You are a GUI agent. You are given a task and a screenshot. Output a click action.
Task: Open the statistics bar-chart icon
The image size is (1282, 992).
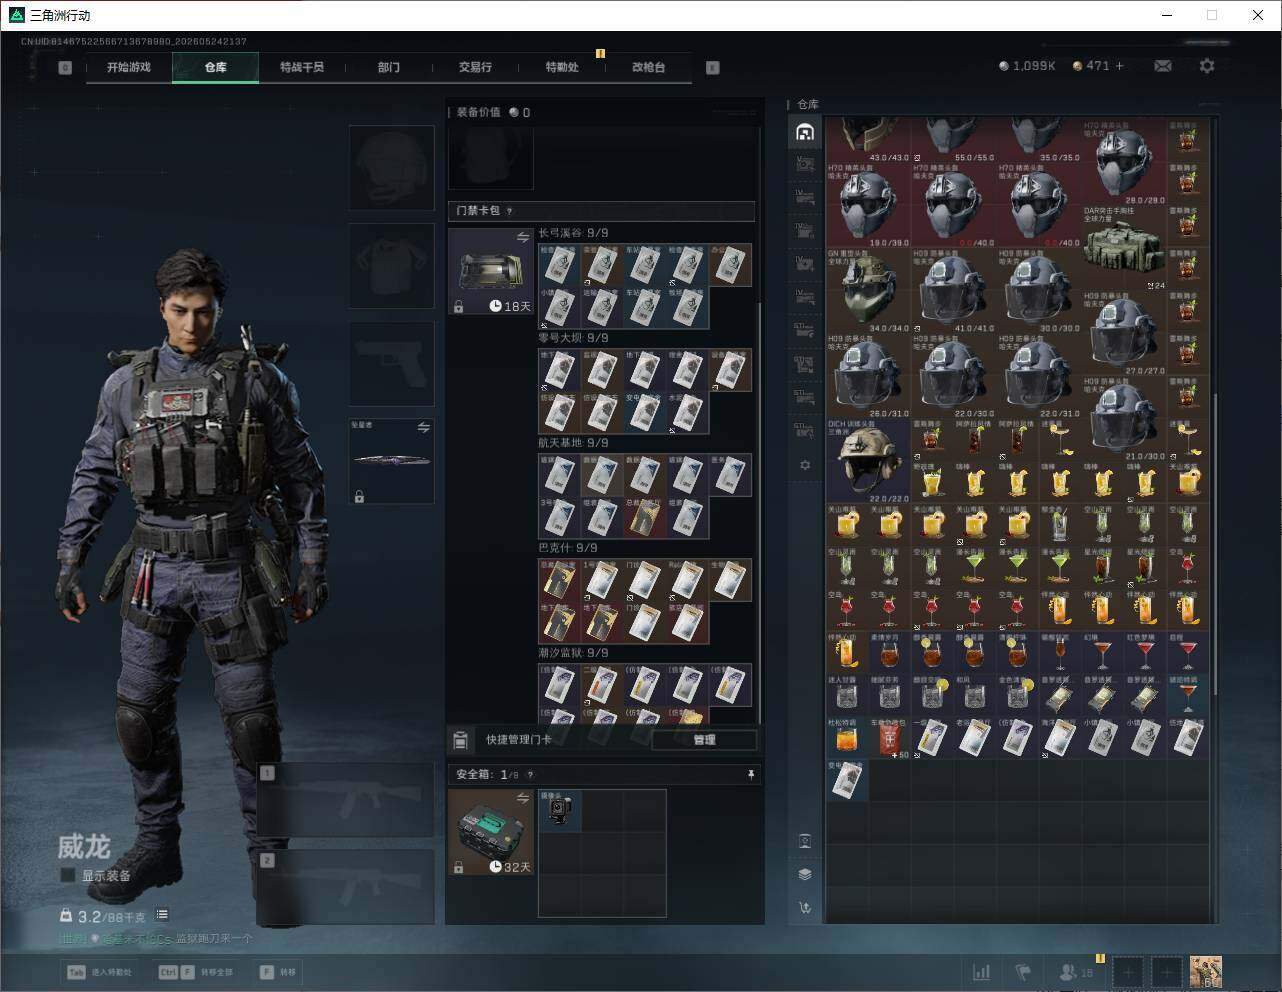[982, 972]
